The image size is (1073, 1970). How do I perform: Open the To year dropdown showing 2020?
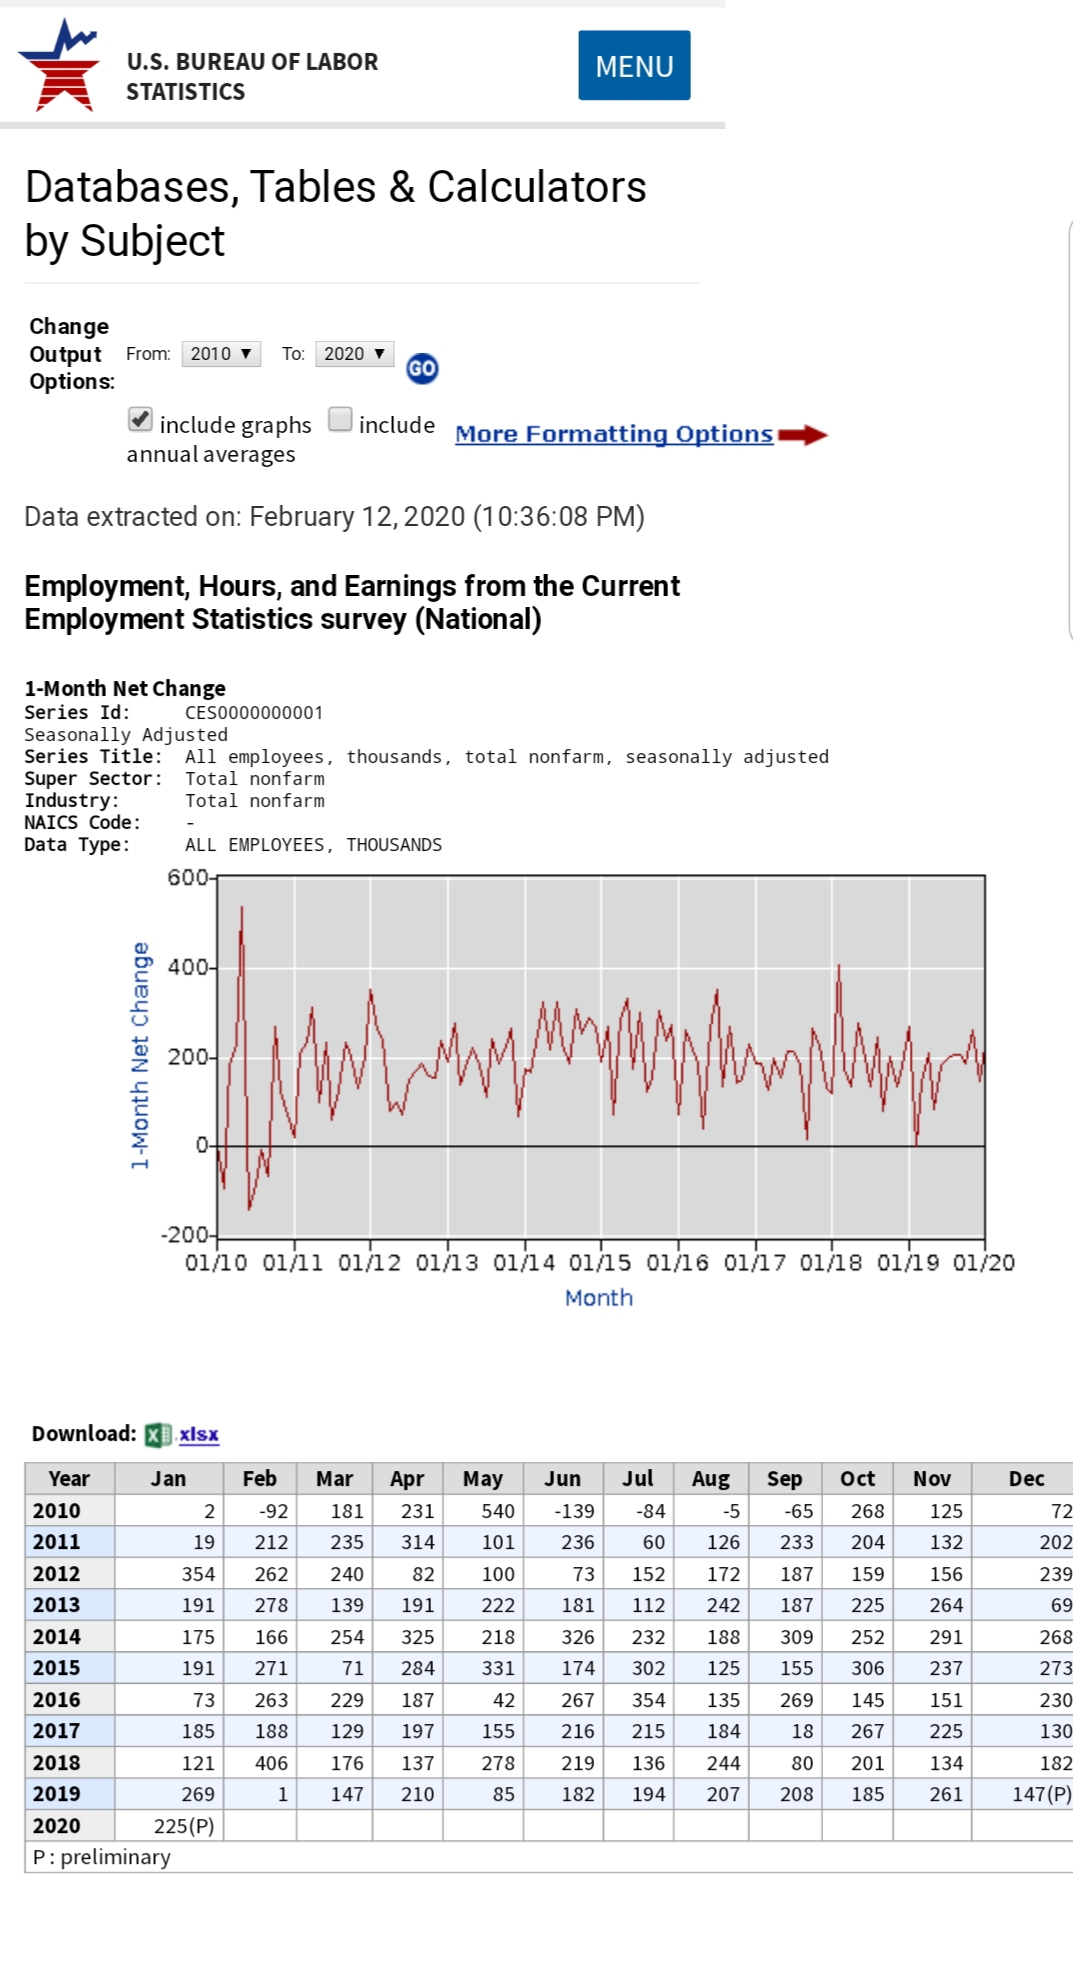click(354, 354)
